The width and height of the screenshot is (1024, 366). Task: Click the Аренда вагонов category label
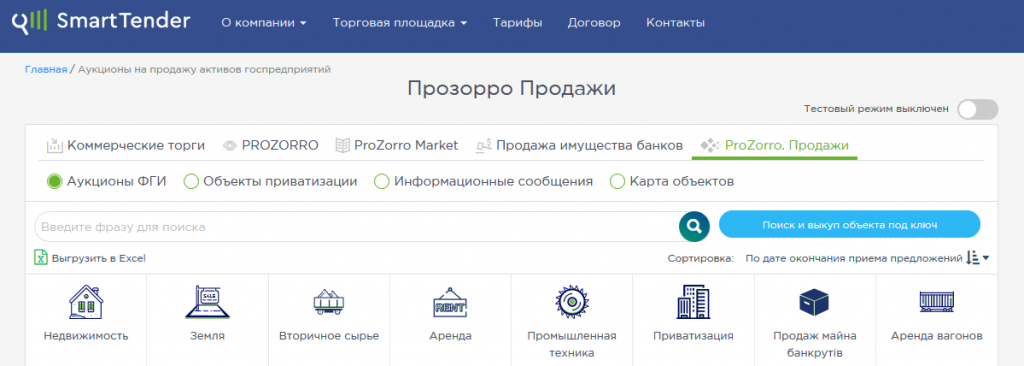(x=936, y=336)
